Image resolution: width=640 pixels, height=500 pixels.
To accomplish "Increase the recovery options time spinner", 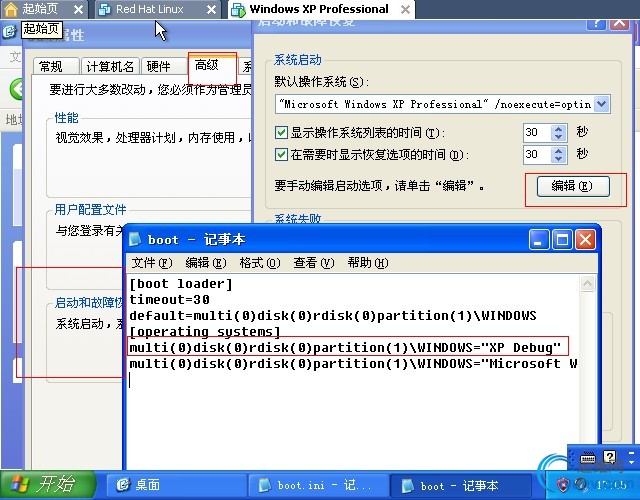I will (558, 150).
